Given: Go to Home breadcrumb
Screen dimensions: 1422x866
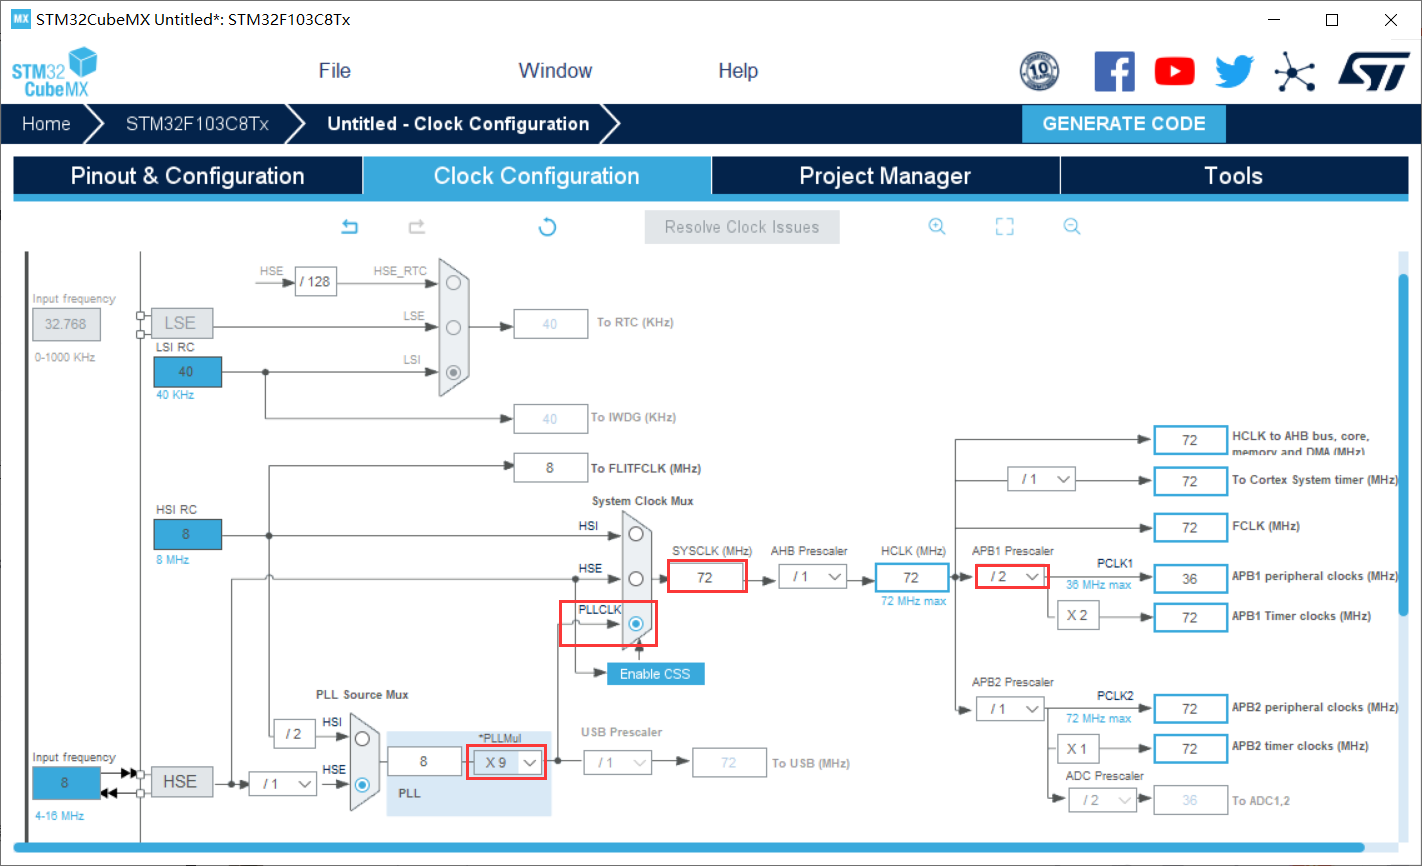Looking at the screenshot, I should 46,124.
